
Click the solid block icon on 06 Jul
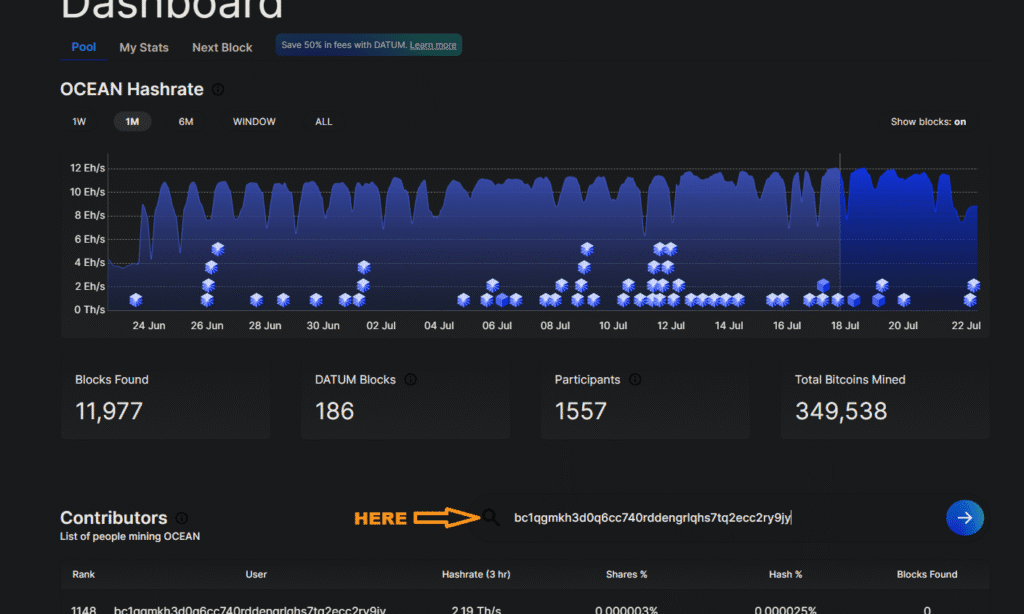click(x=502, y=300)
